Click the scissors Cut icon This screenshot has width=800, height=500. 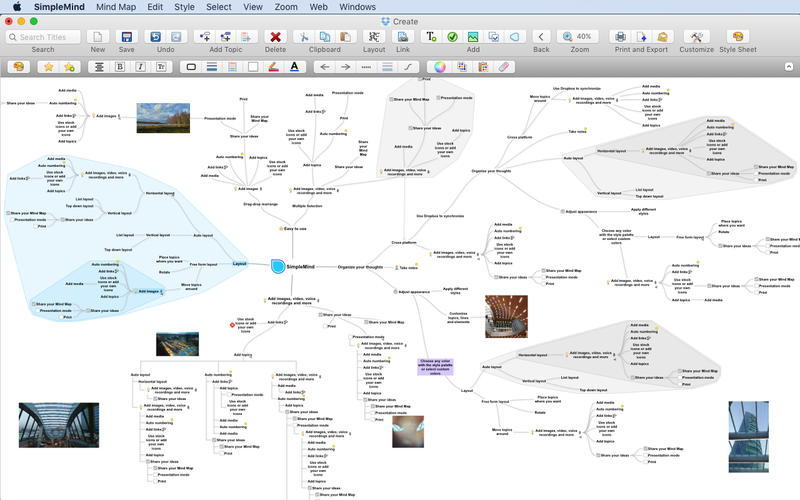[304, 37]
